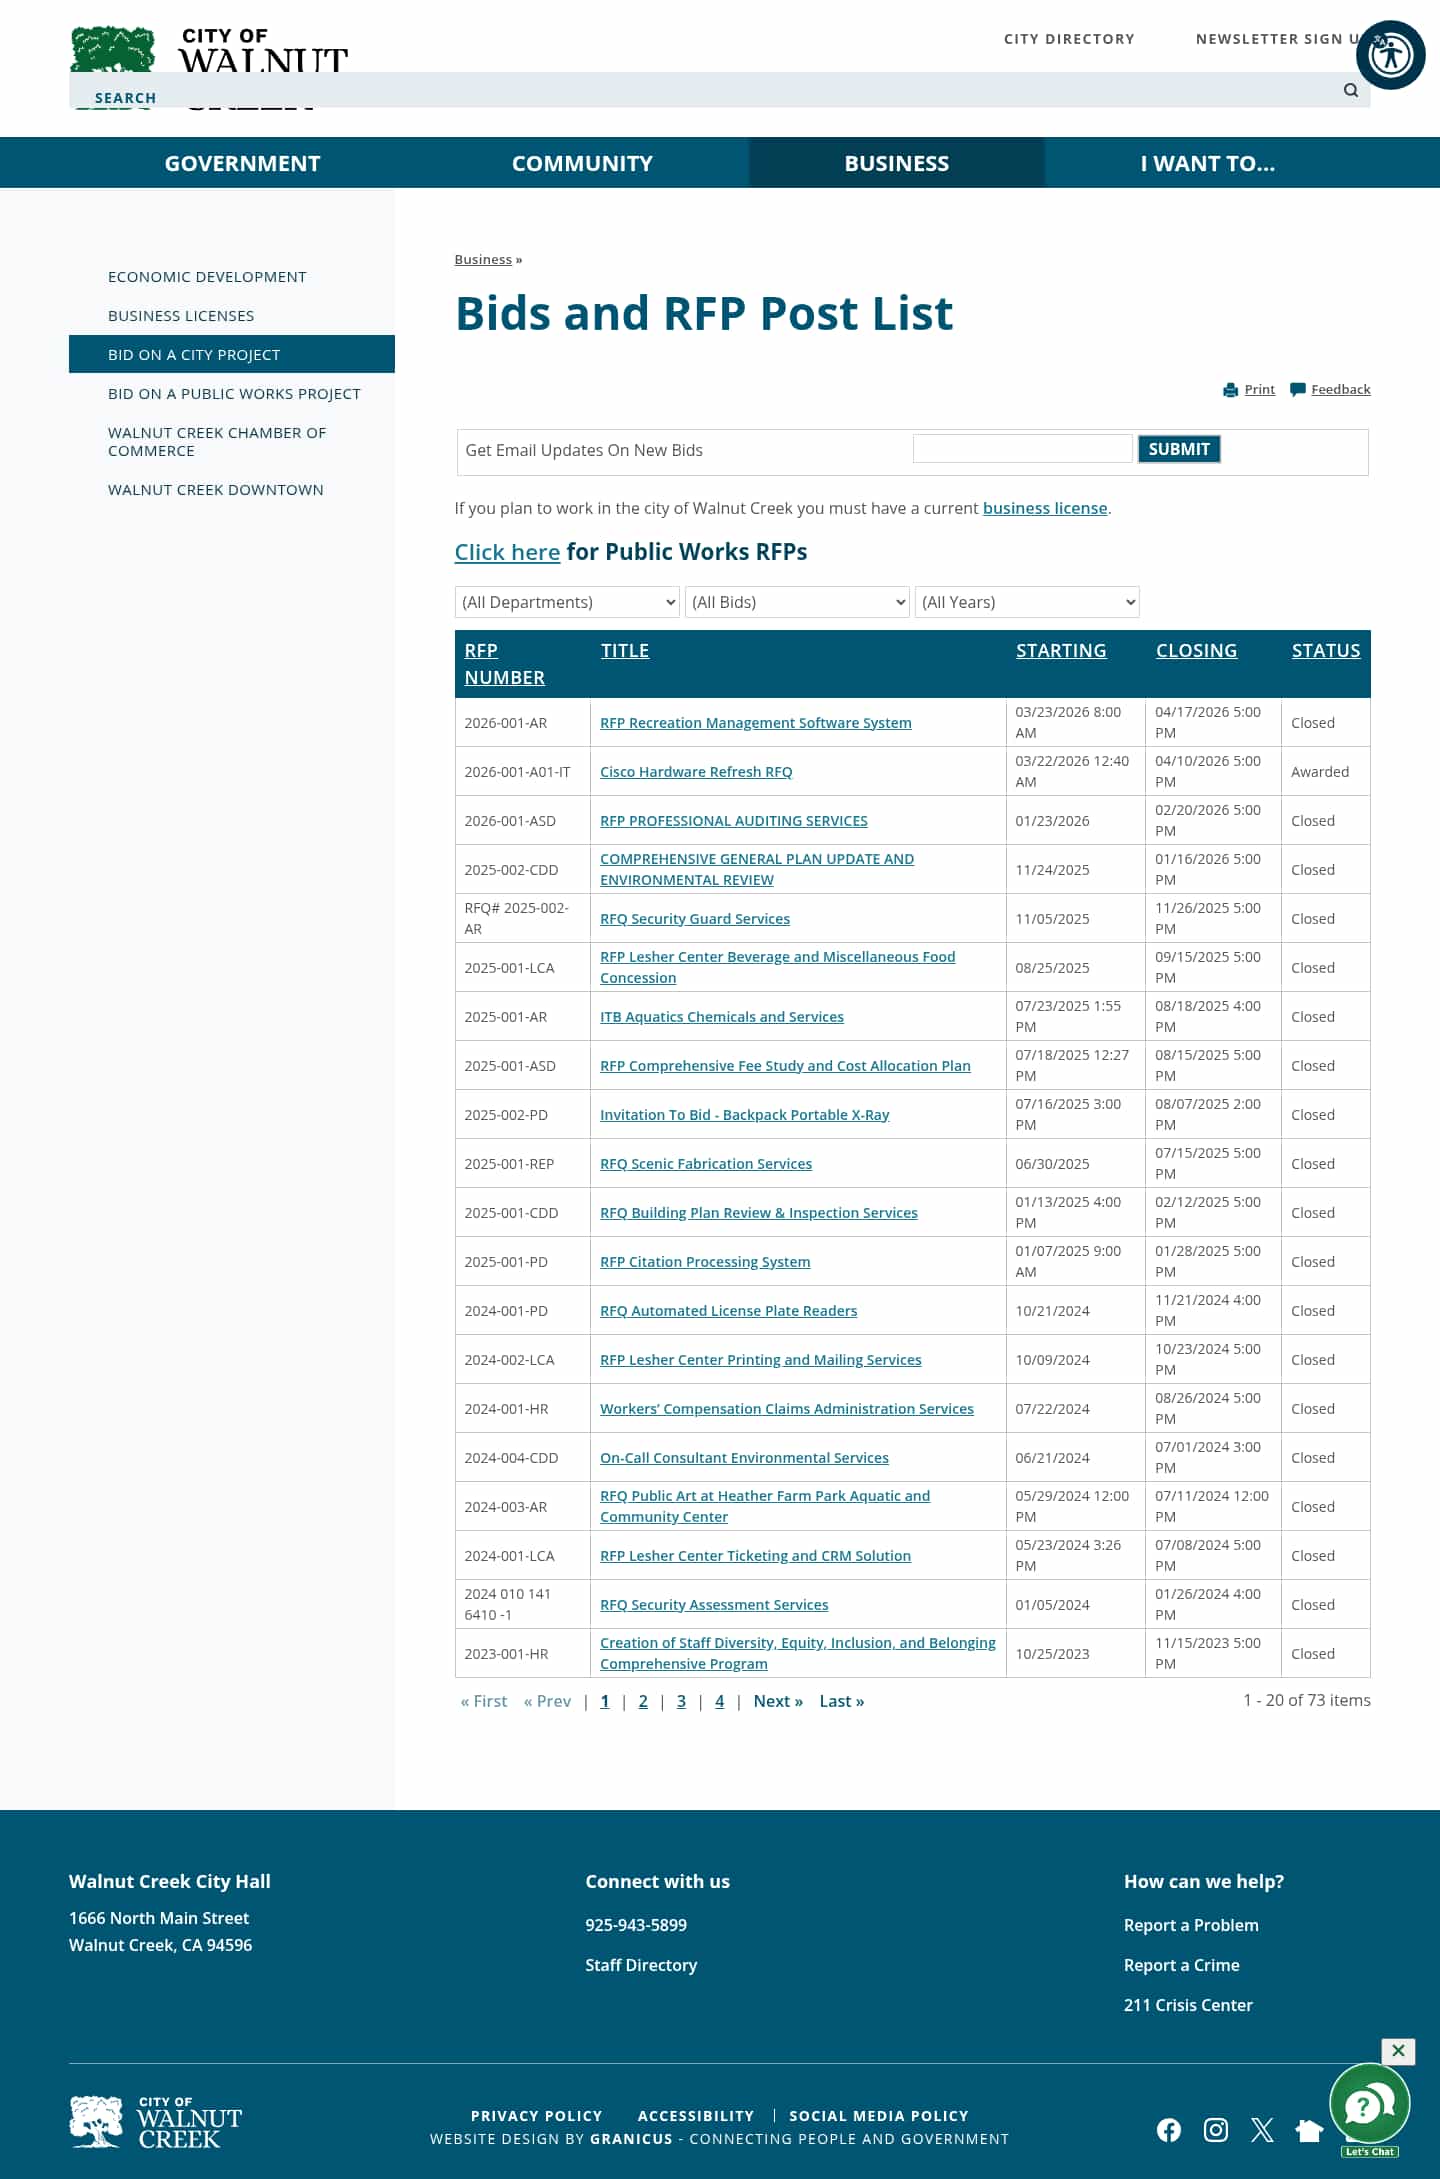Select Bid on a City Project sidebar item
The width and height of the screenshot is (1440, 2179).
click(232, 355)
